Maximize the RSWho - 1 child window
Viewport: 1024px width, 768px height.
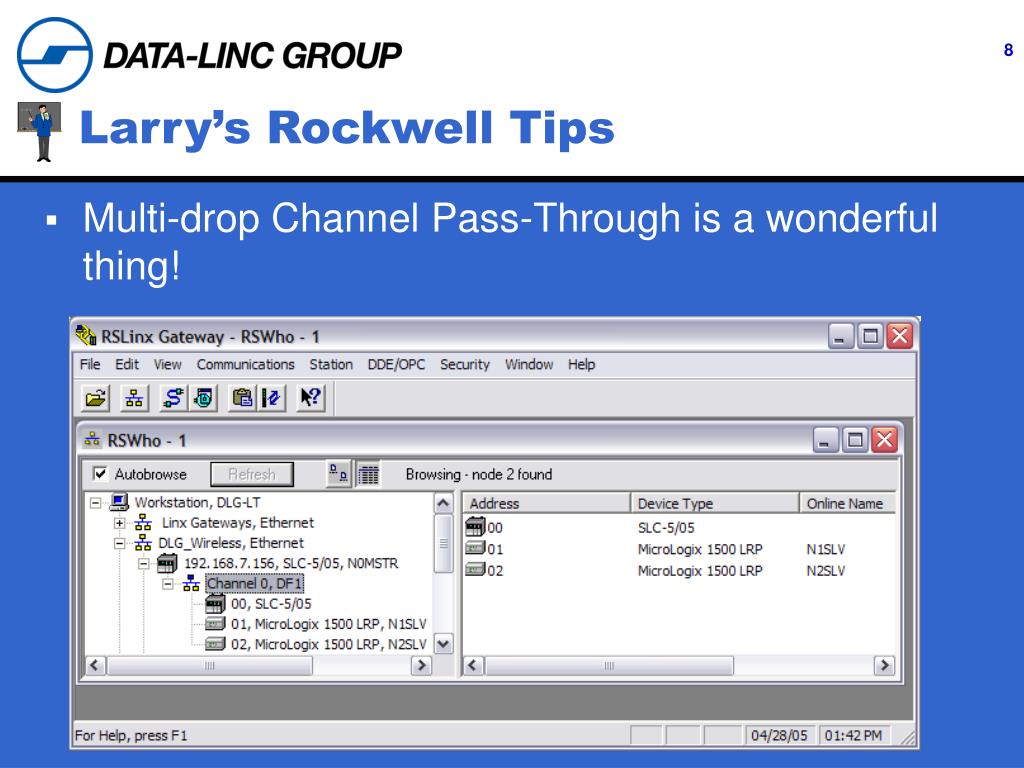click(x=855, y=440)
